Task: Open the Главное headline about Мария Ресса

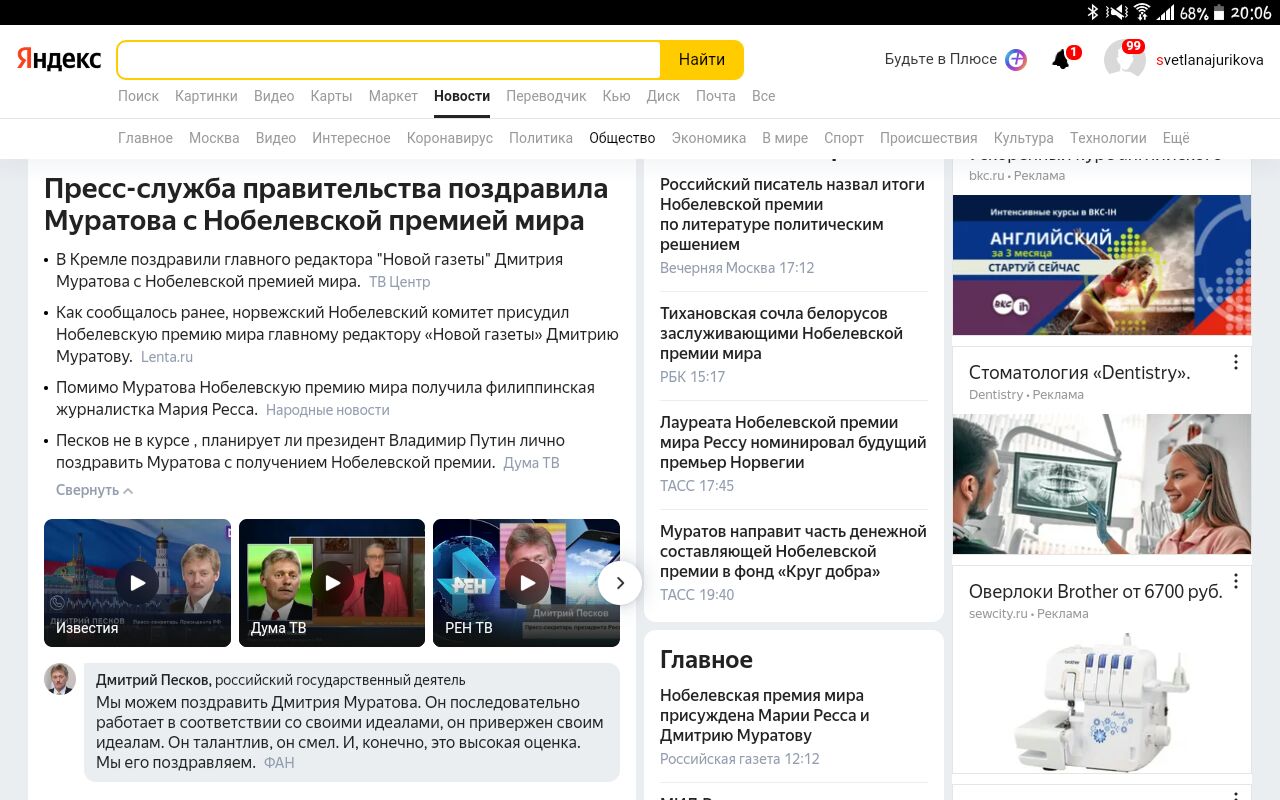Action: pos(765,716)
